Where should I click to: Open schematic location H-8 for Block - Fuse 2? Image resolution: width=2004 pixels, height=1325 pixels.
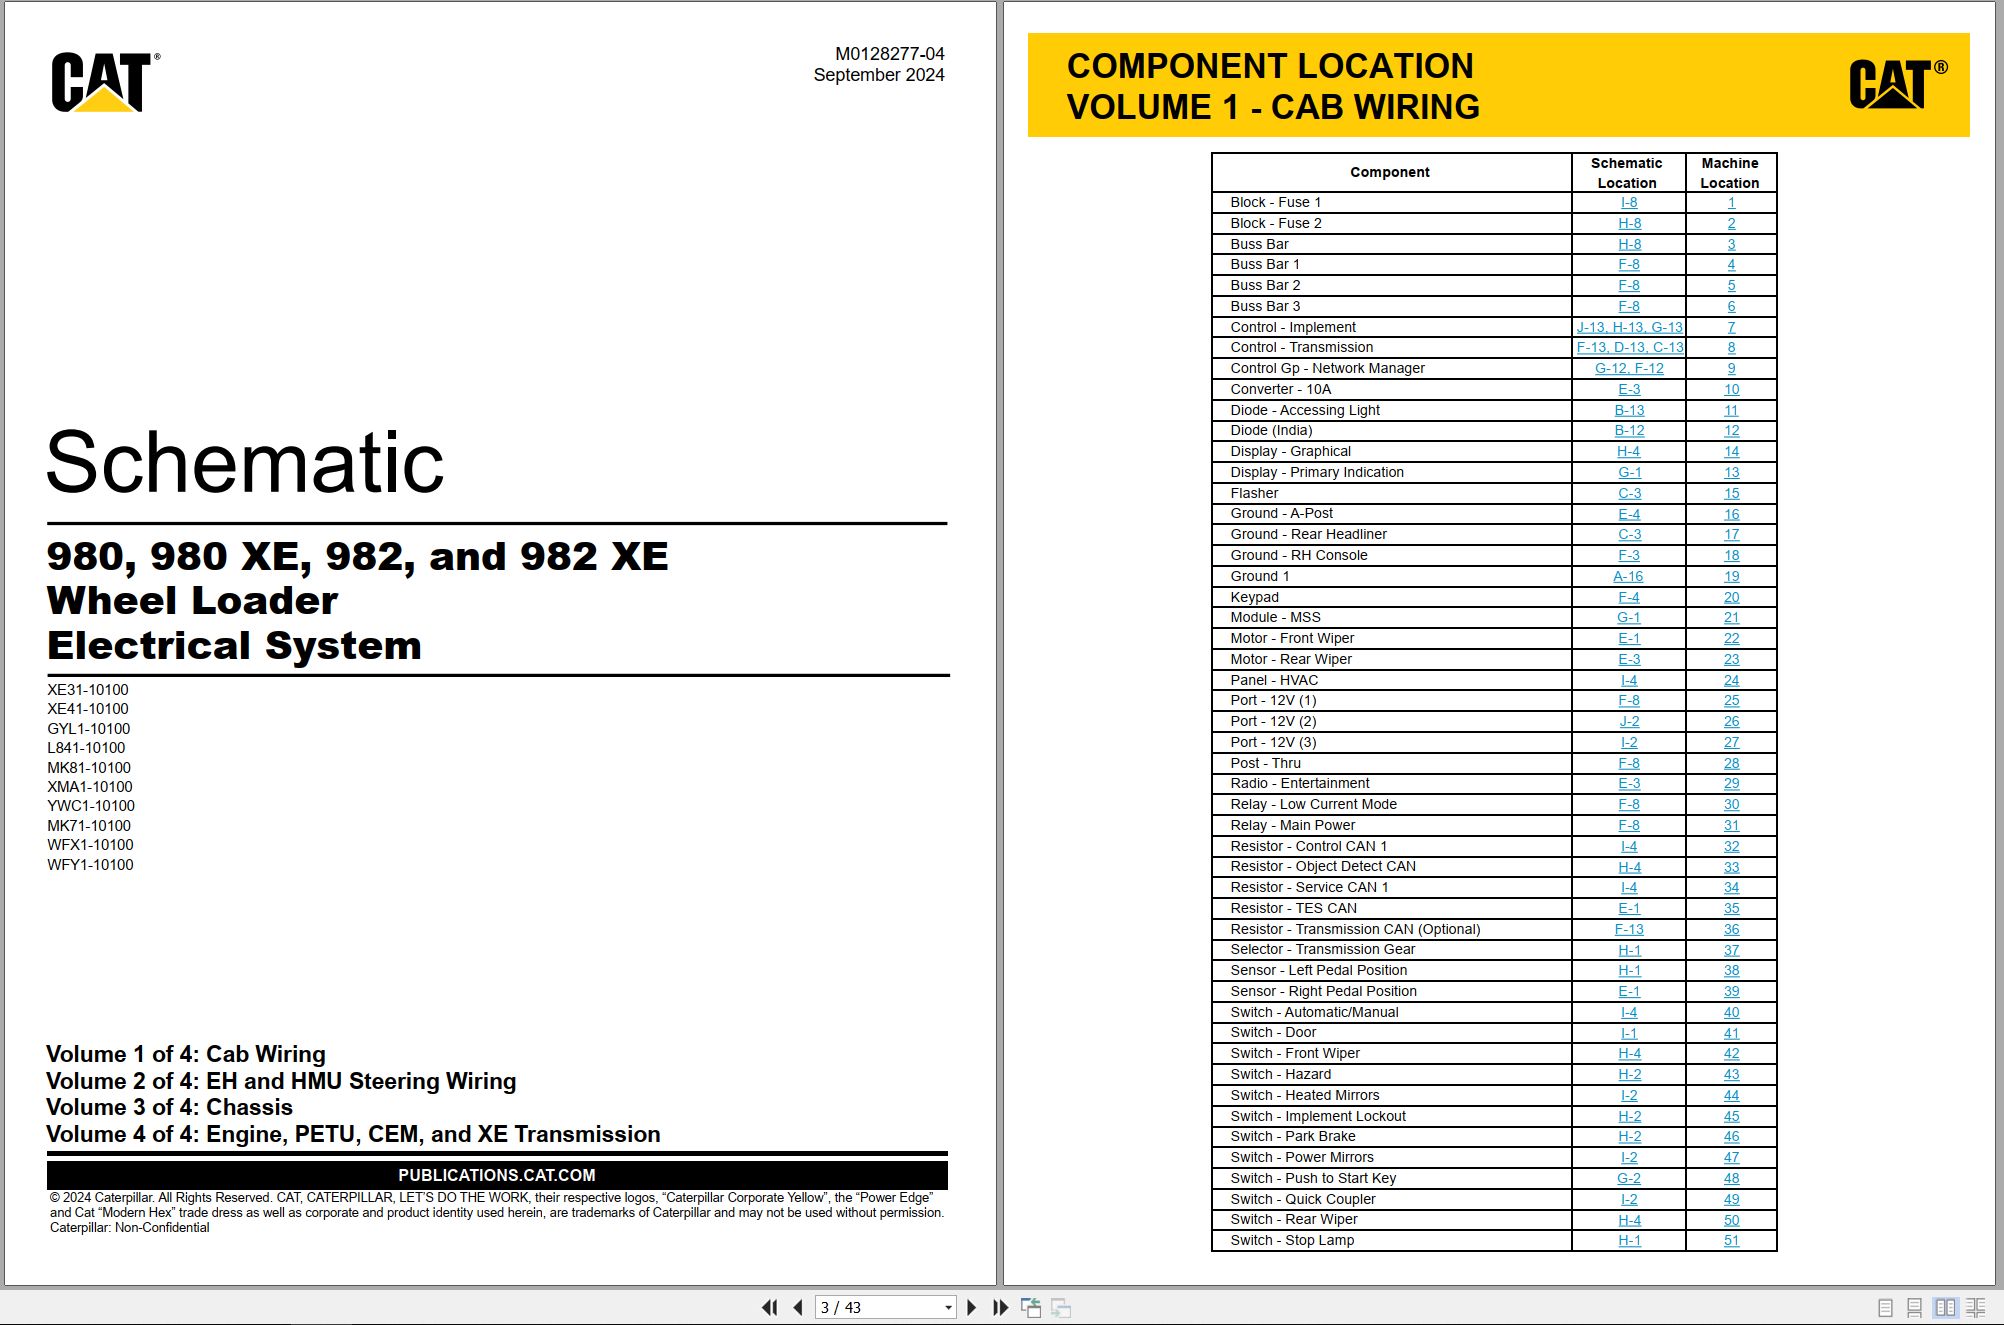[1629, 223]
